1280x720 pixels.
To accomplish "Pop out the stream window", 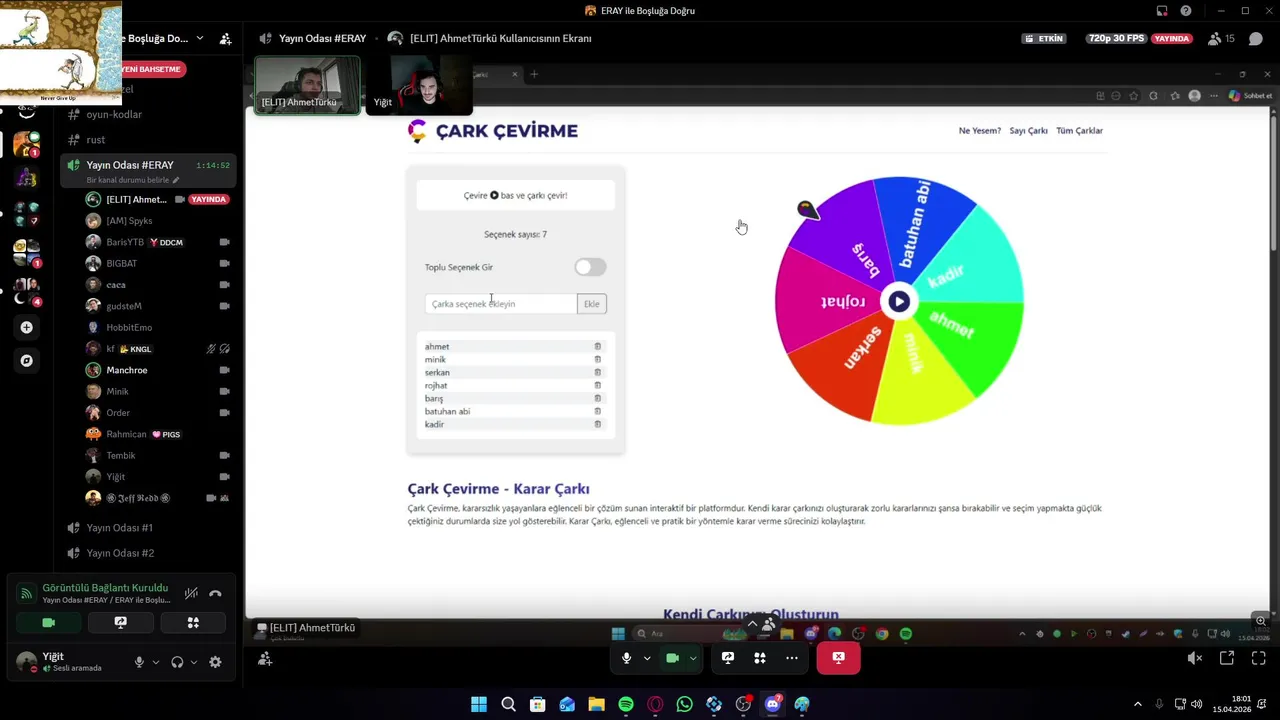I will click(x=1227, y=658).
